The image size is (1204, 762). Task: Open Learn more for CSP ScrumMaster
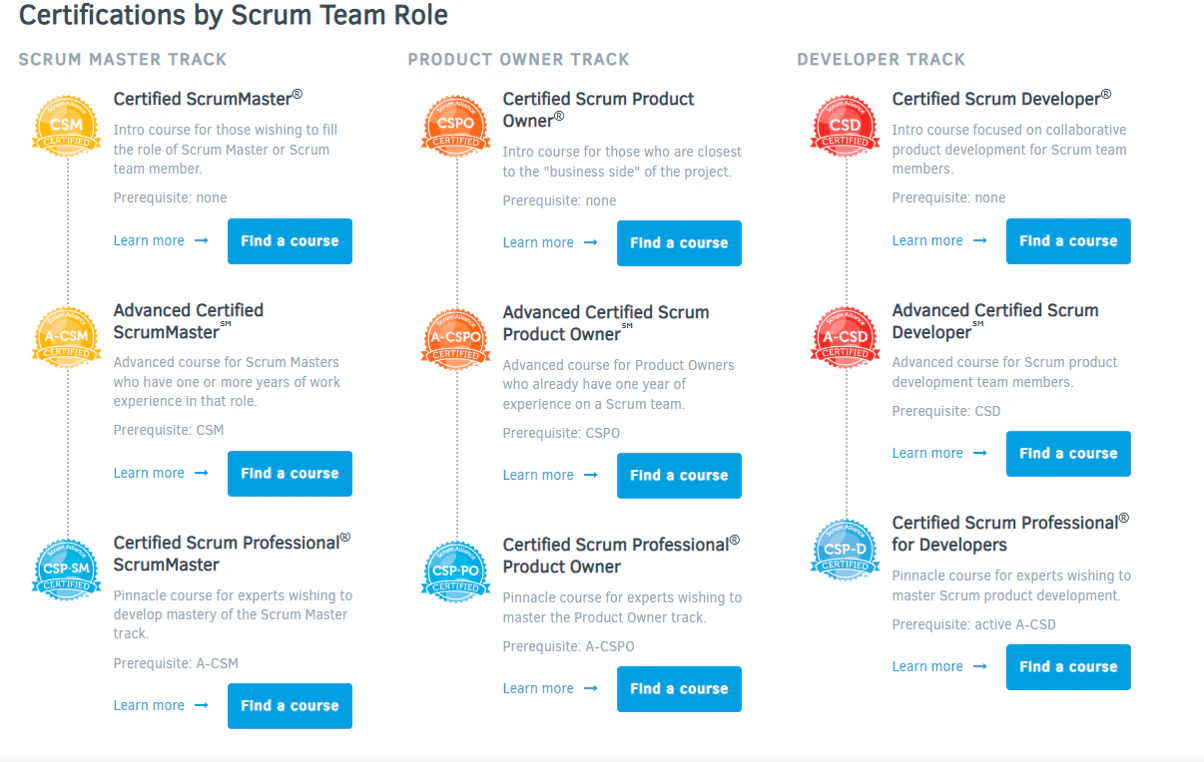pyautogui.click(x=161, y=706)
